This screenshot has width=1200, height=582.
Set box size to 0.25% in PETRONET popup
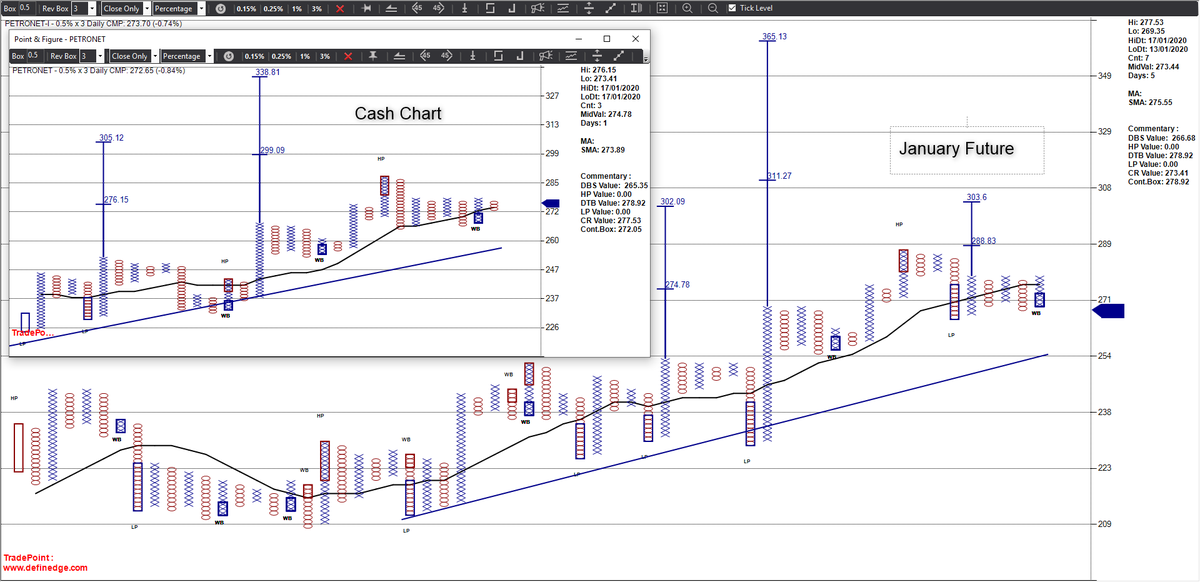click(x=281, y=56)
